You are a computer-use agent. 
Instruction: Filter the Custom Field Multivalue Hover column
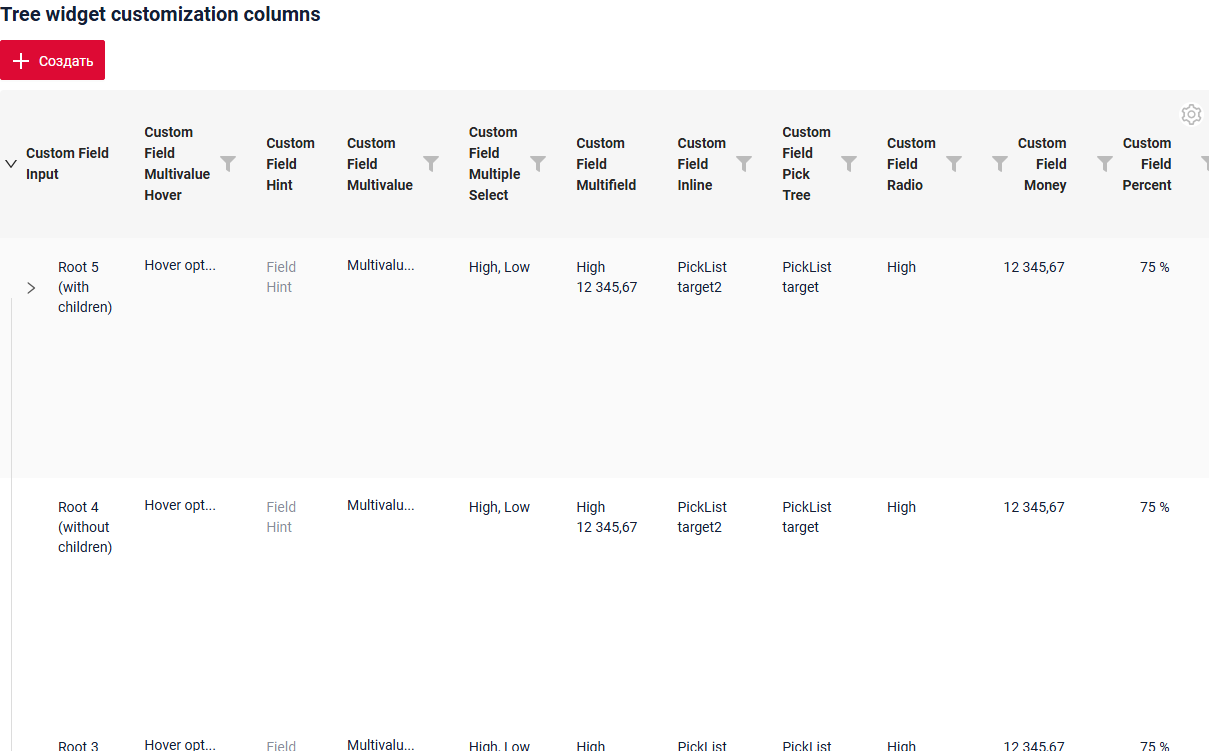tap(228, 163)
